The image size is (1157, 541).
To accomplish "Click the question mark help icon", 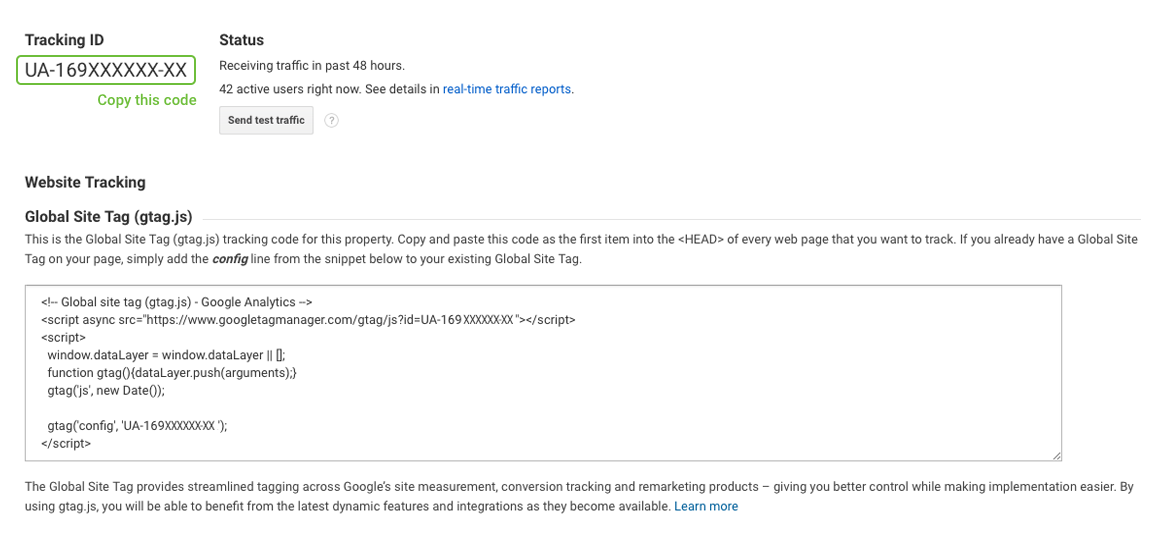I will point(332,120).
